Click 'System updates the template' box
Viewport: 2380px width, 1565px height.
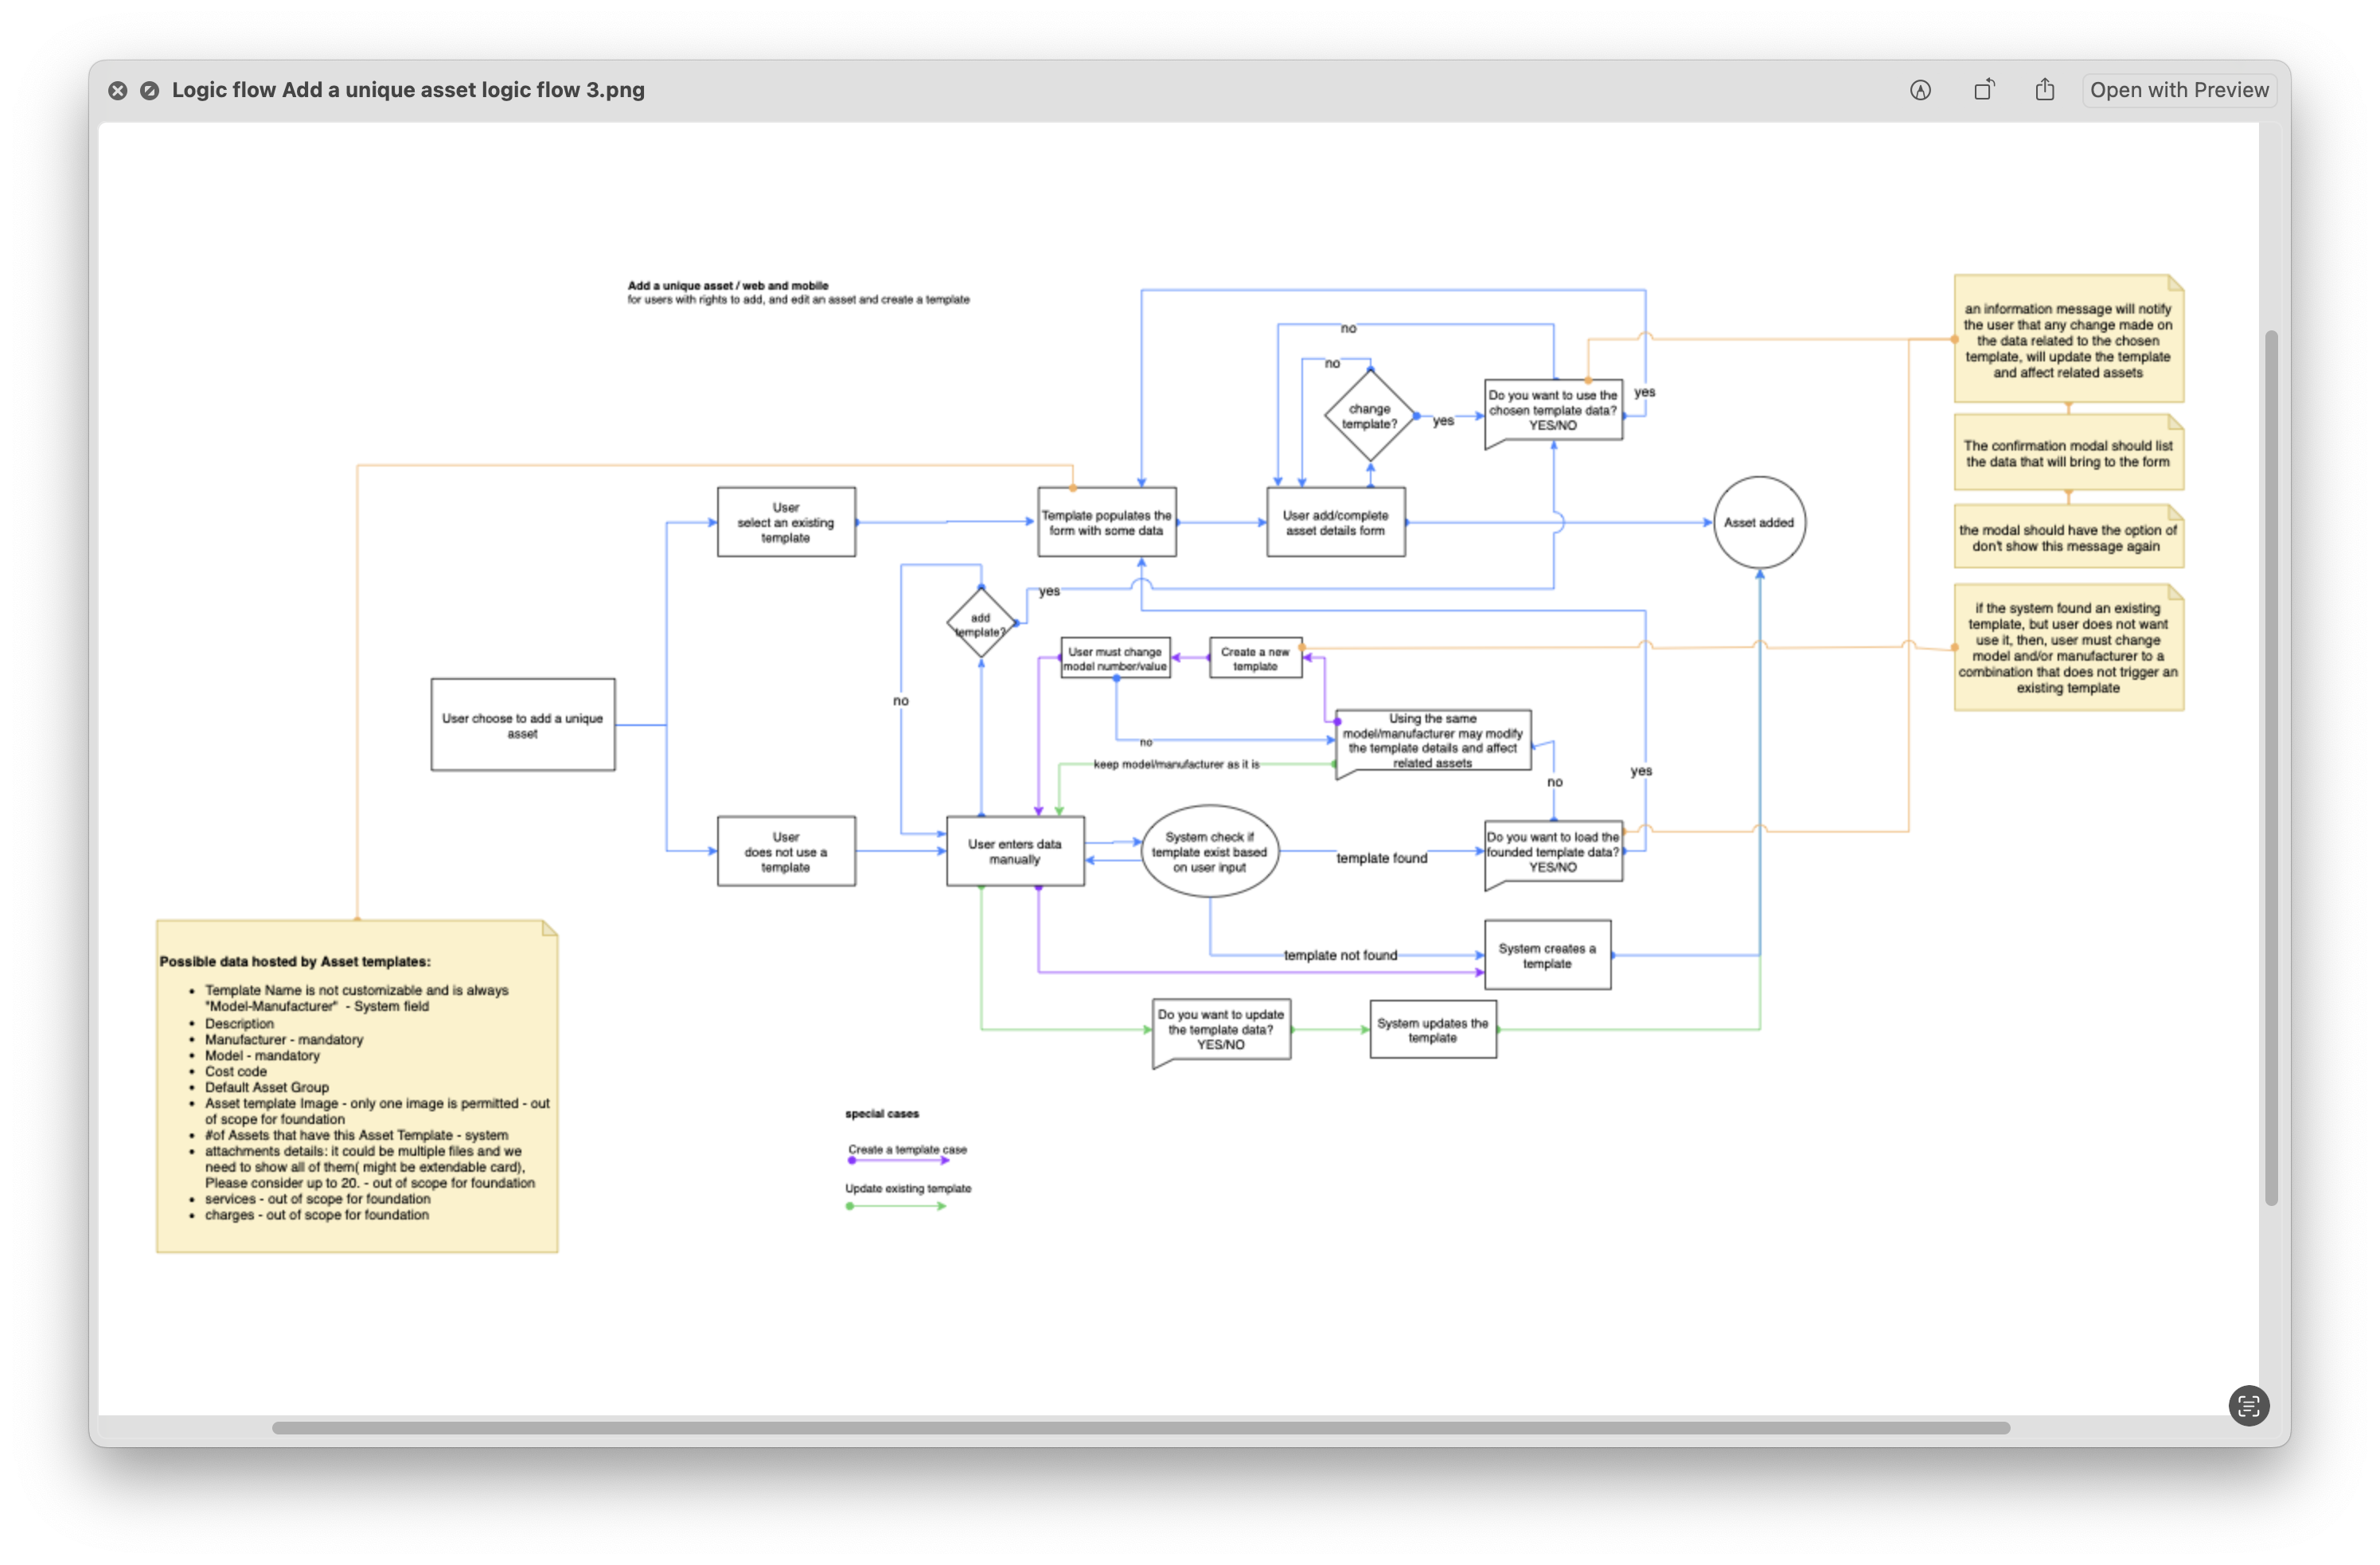(1432, 1030)
